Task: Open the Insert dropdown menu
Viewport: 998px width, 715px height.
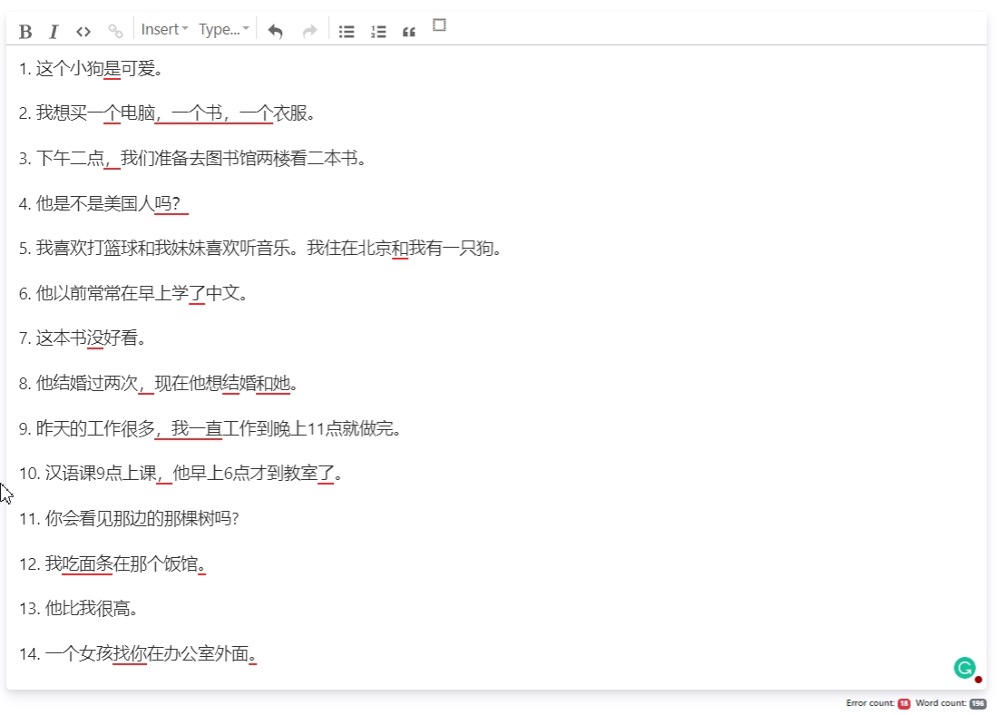Action: pos(164,30)
